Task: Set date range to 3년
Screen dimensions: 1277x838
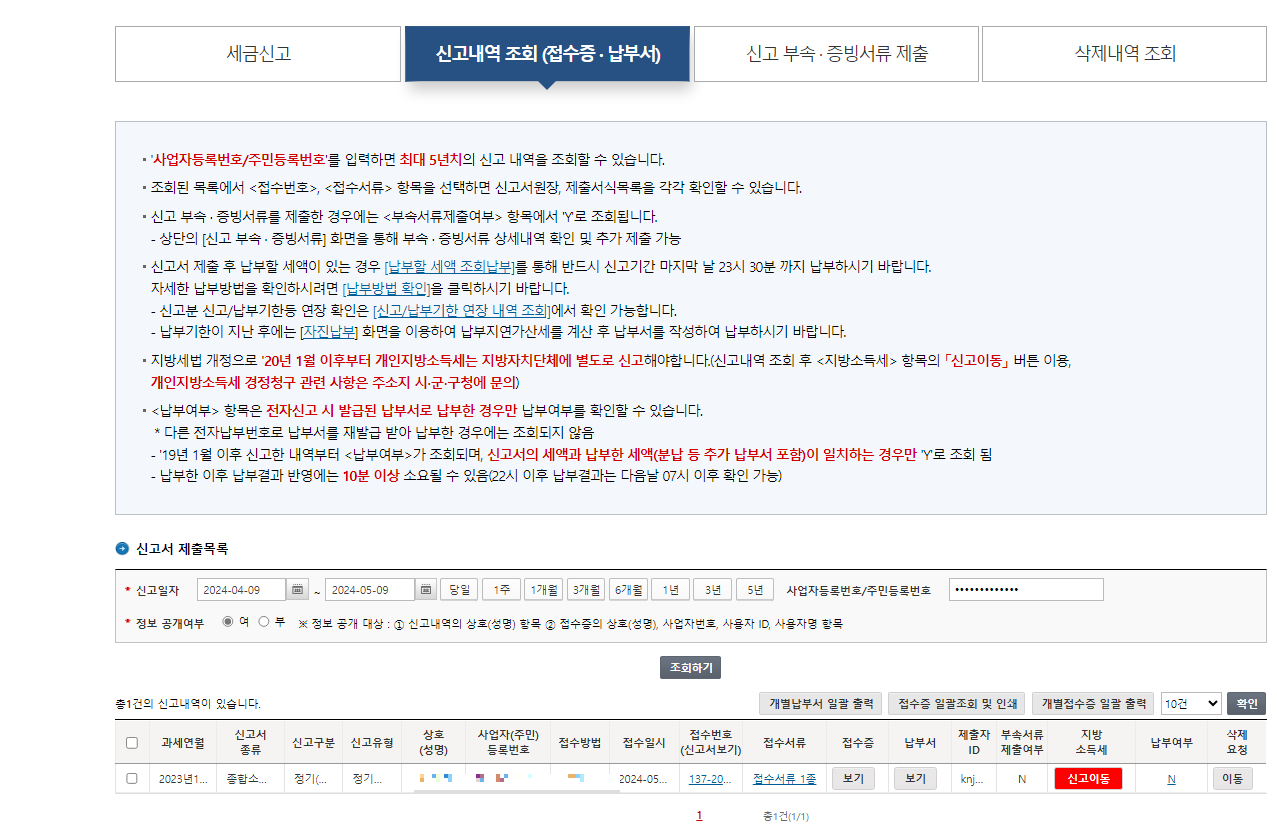Action: click(712, 590)
